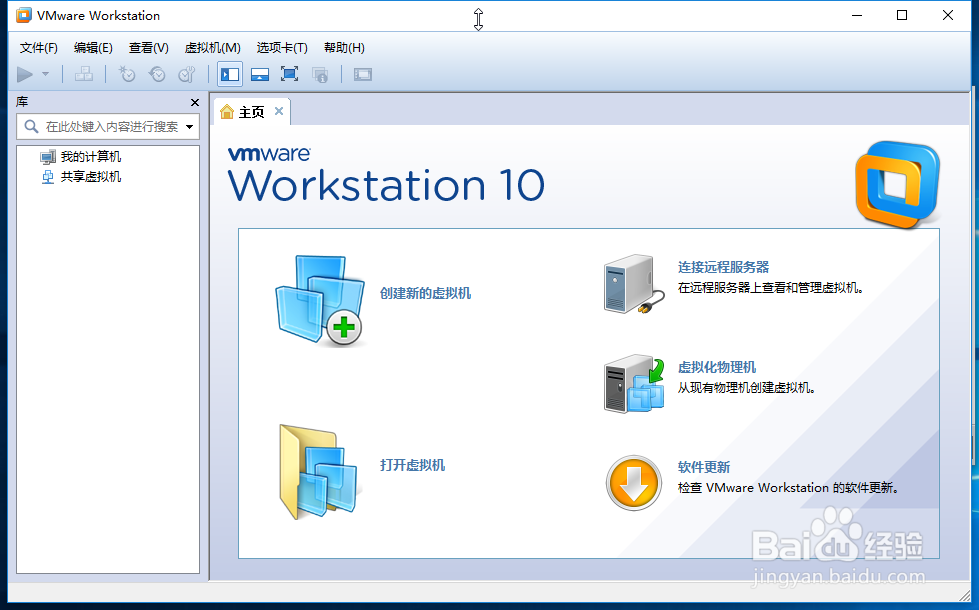979x610 pixels.
Task: Expand the library search dropdown arrow
Action: pos(190,127)
